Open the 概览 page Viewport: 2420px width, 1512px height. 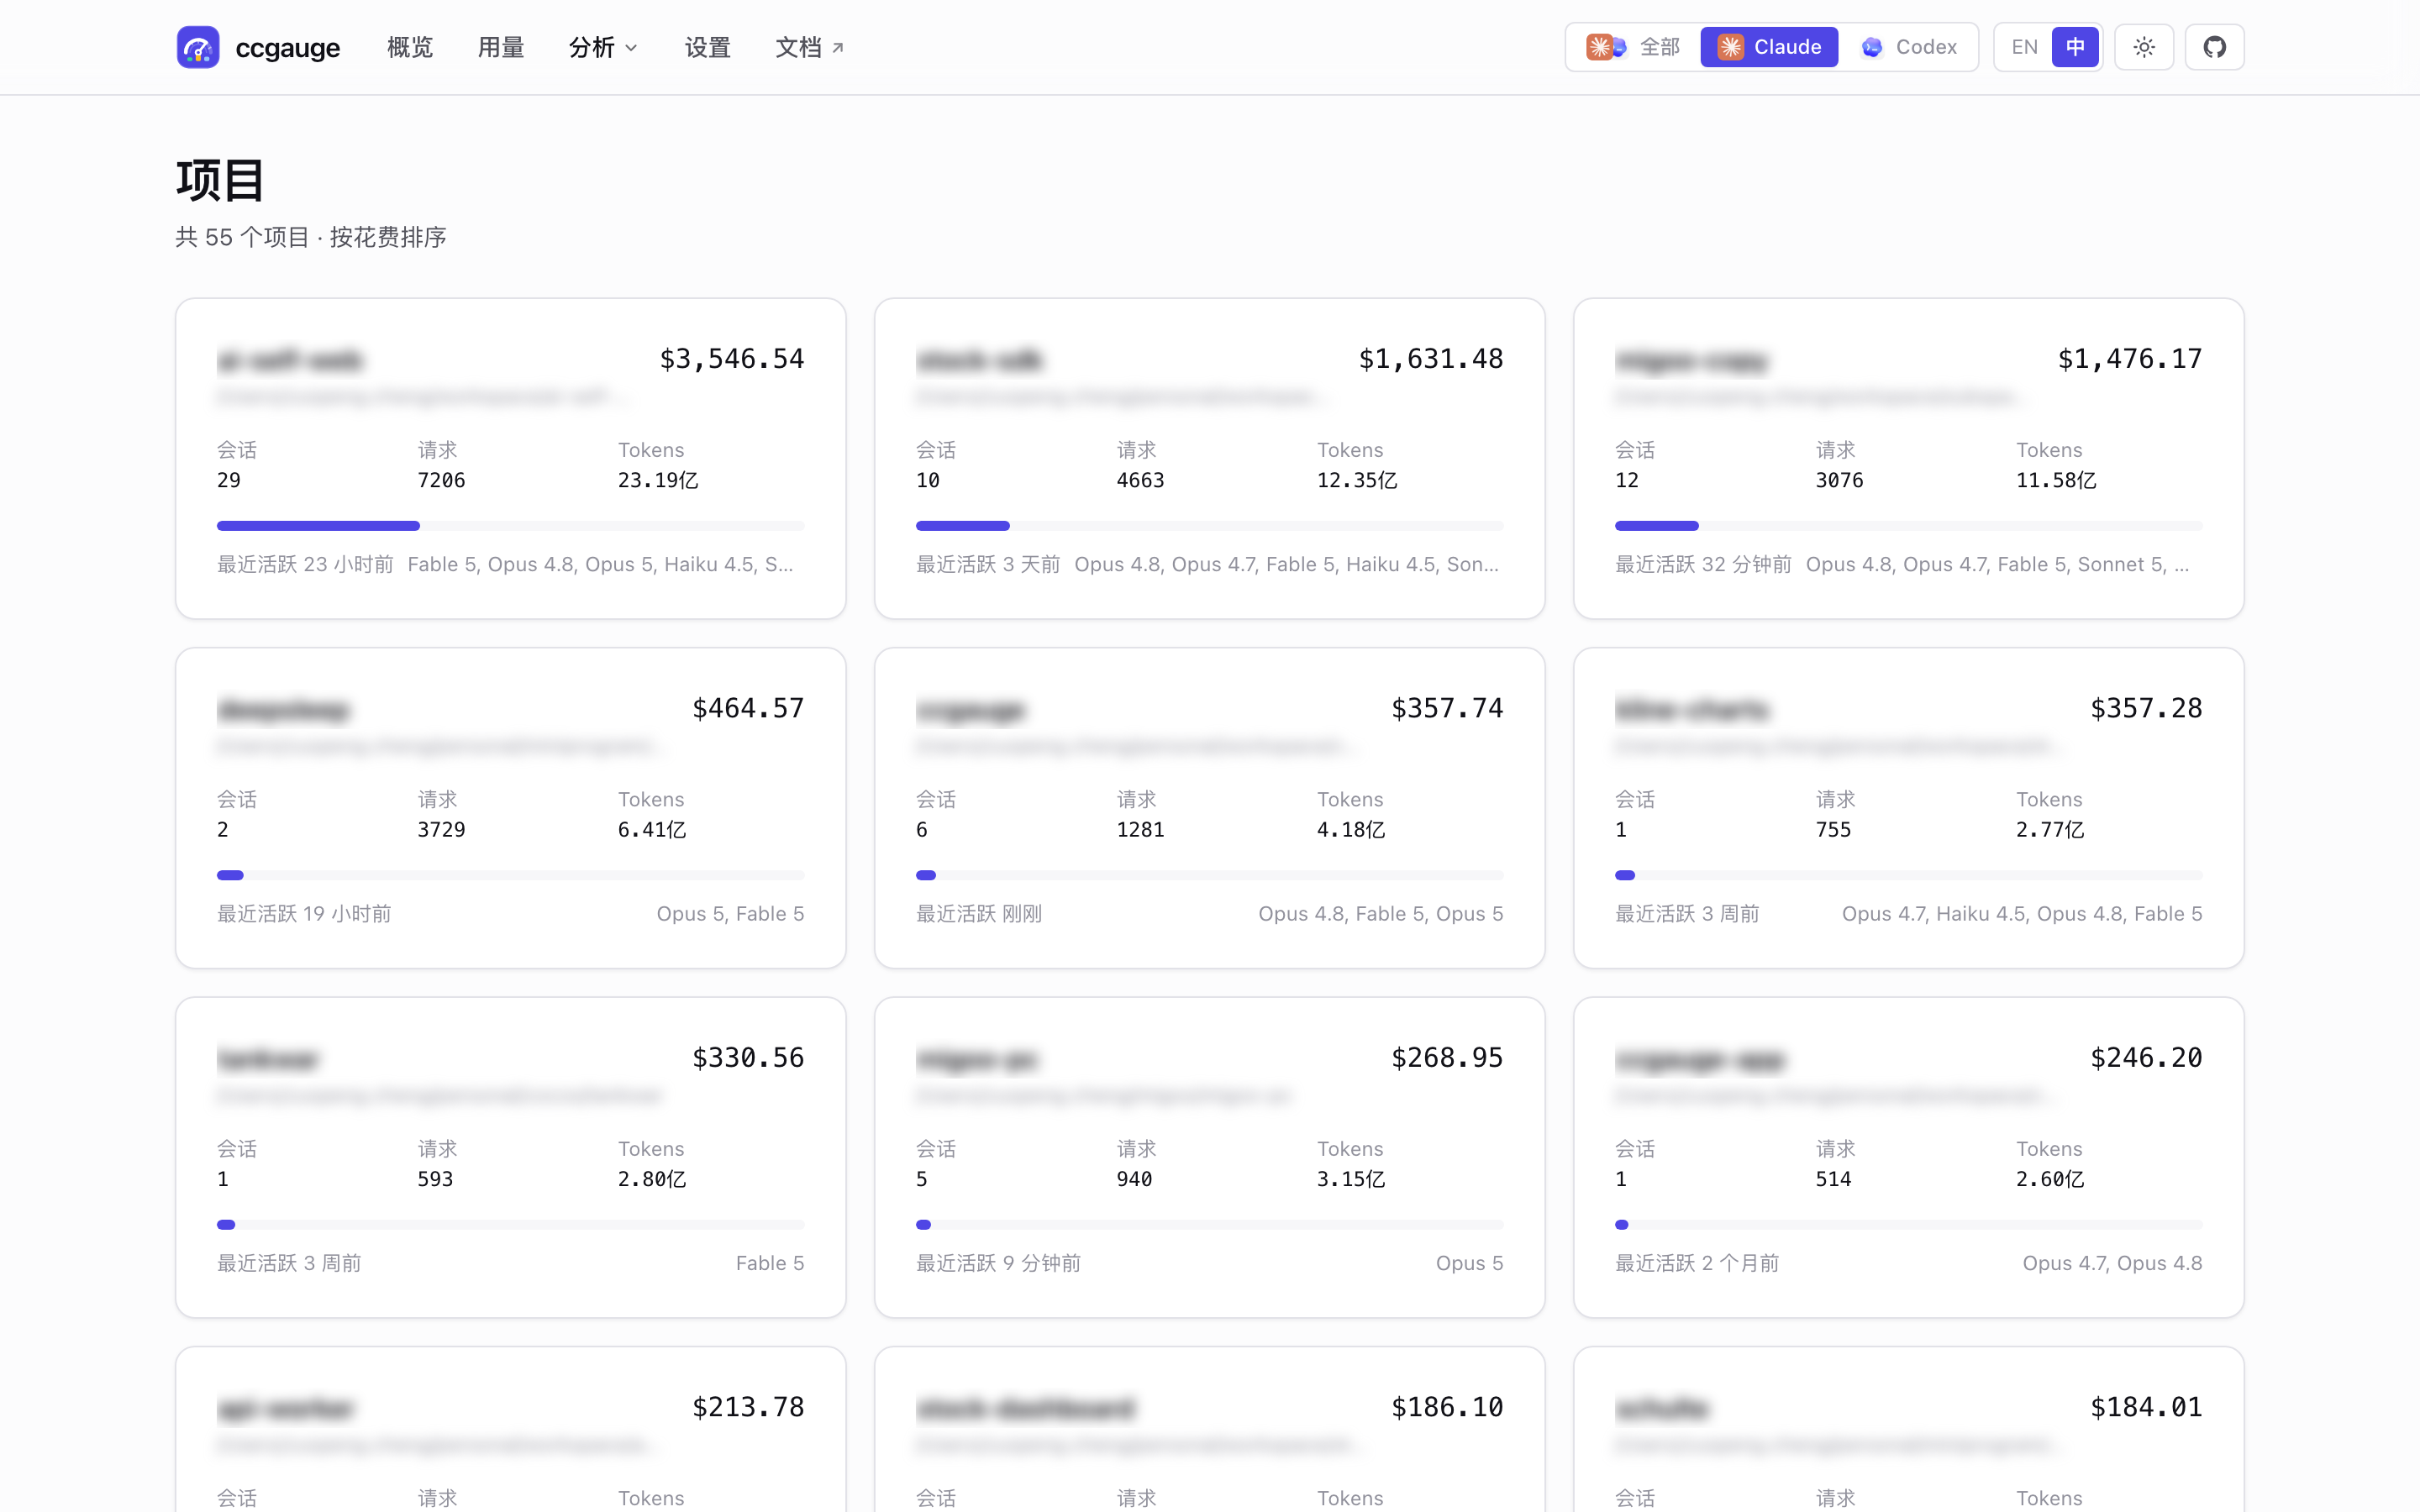pos(410,48)
